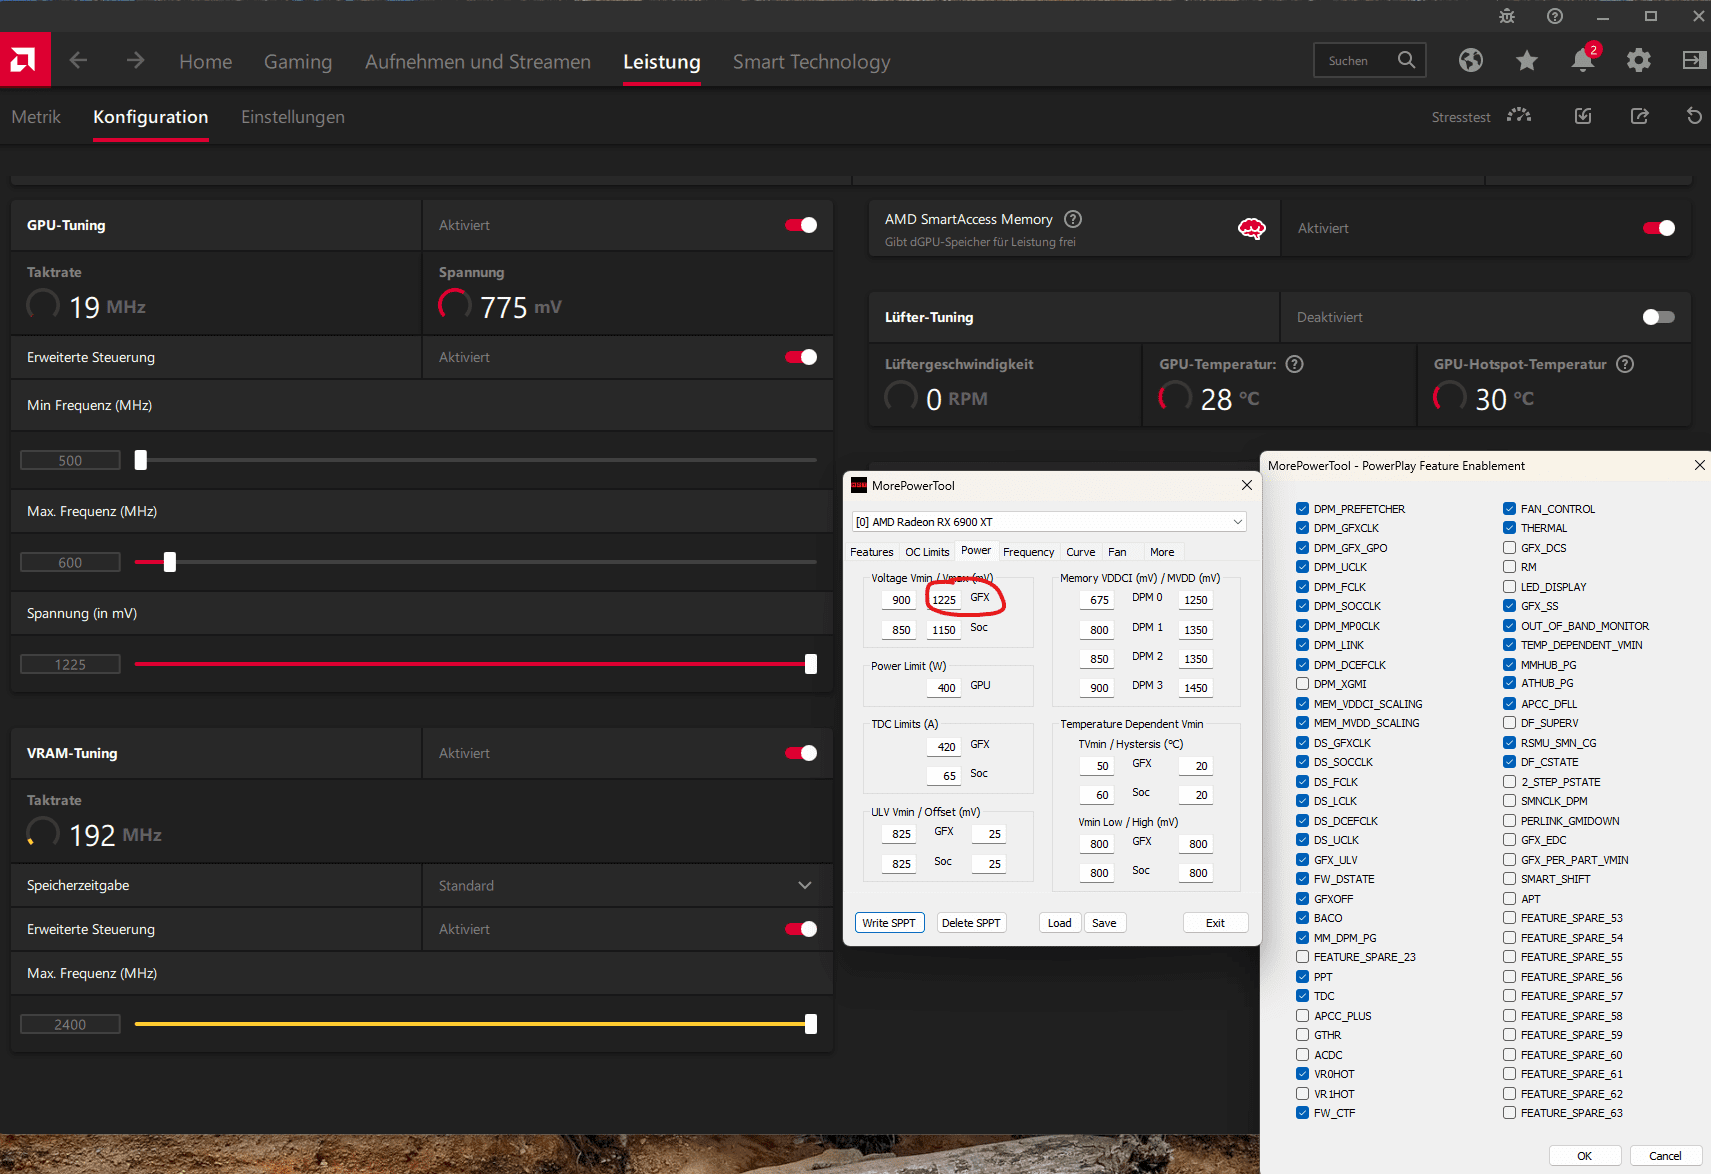Open the Gaming tab
Viewport: 1711px width, 1174px height.
298,61
